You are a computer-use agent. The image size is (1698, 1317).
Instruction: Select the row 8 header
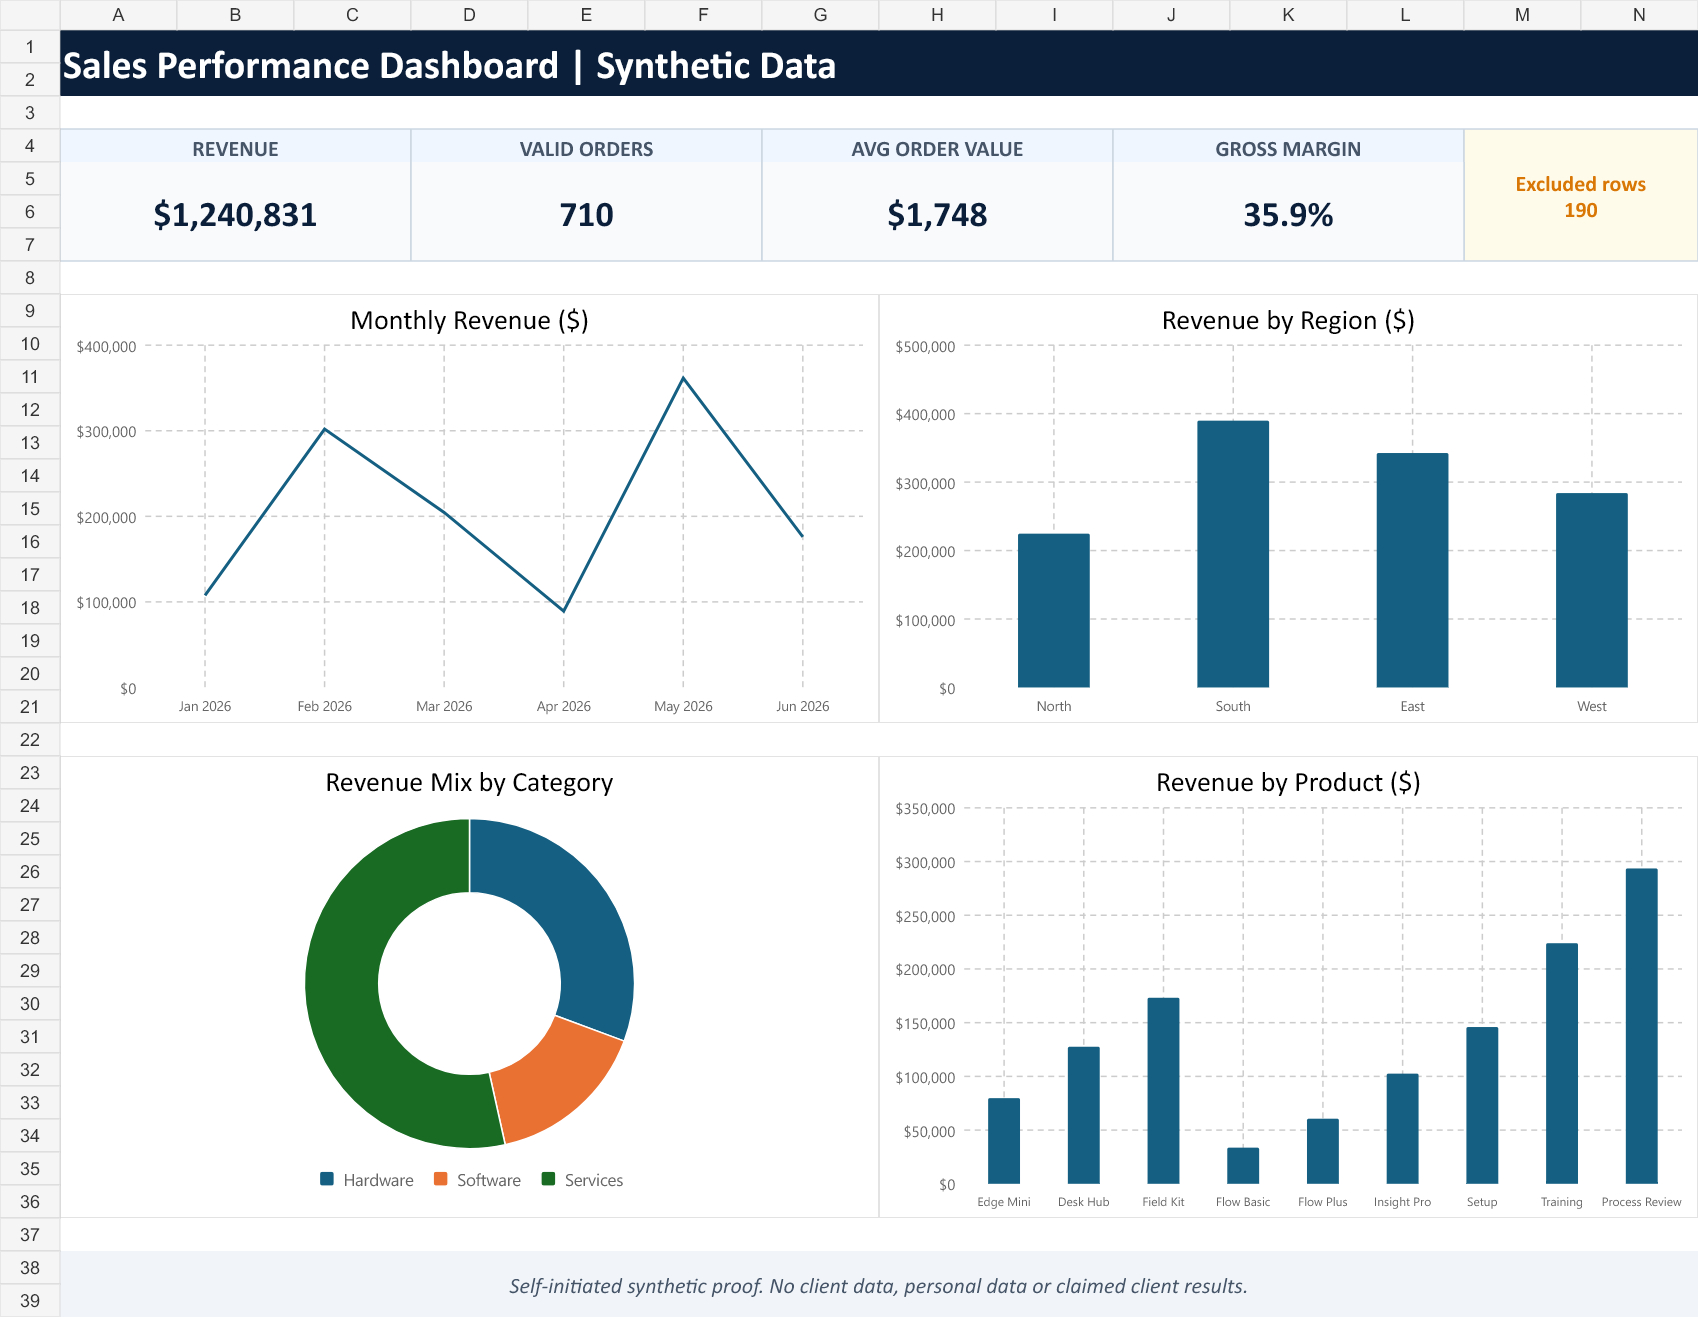tap(30, 278)
